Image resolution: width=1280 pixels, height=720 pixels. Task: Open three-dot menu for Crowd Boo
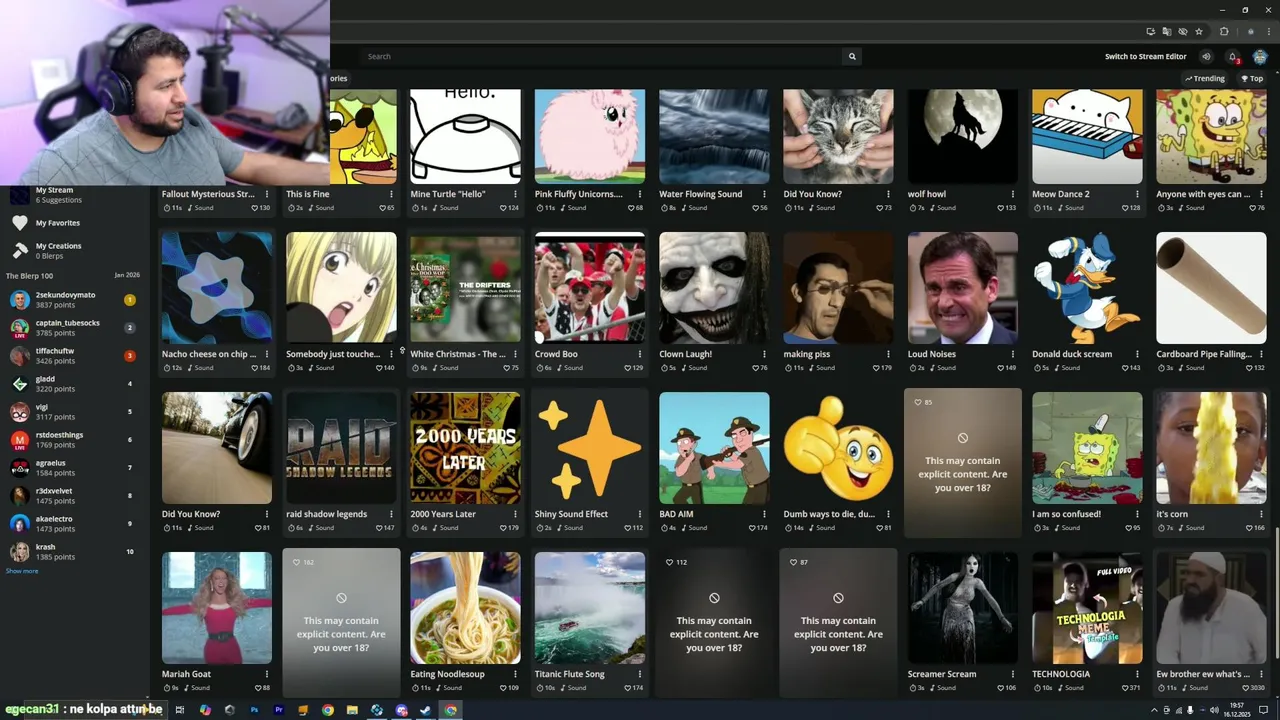point(640,354)
